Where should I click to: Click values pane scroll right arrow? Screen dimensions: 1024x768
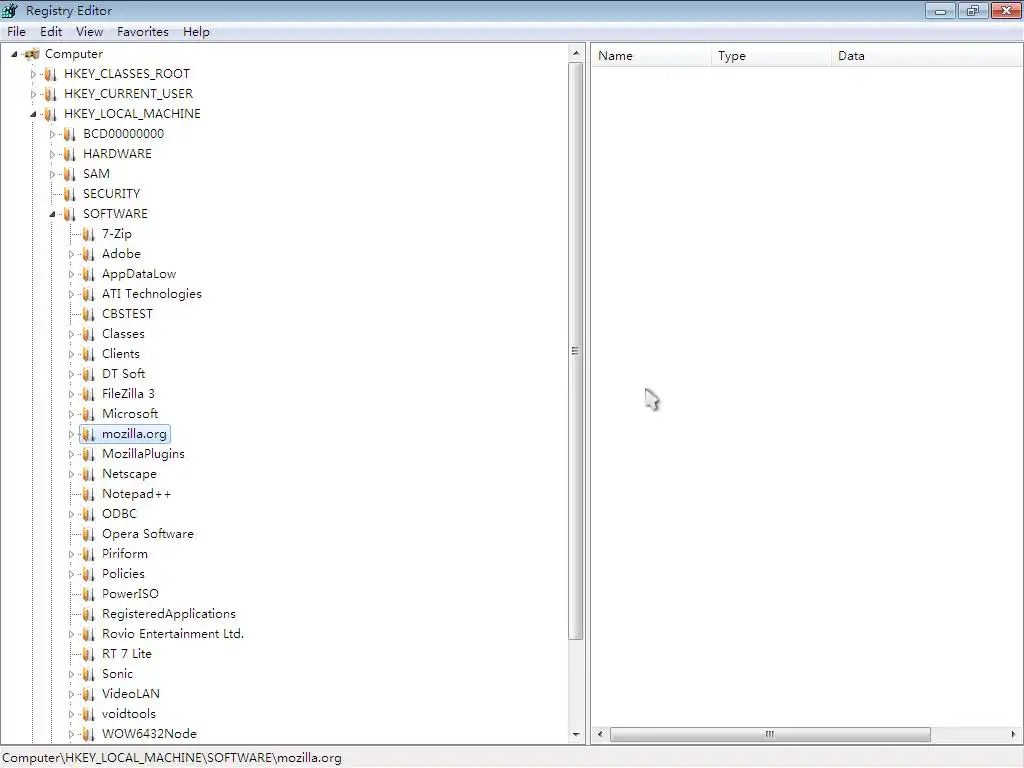pyautogui.click(x=1014, y=735)
